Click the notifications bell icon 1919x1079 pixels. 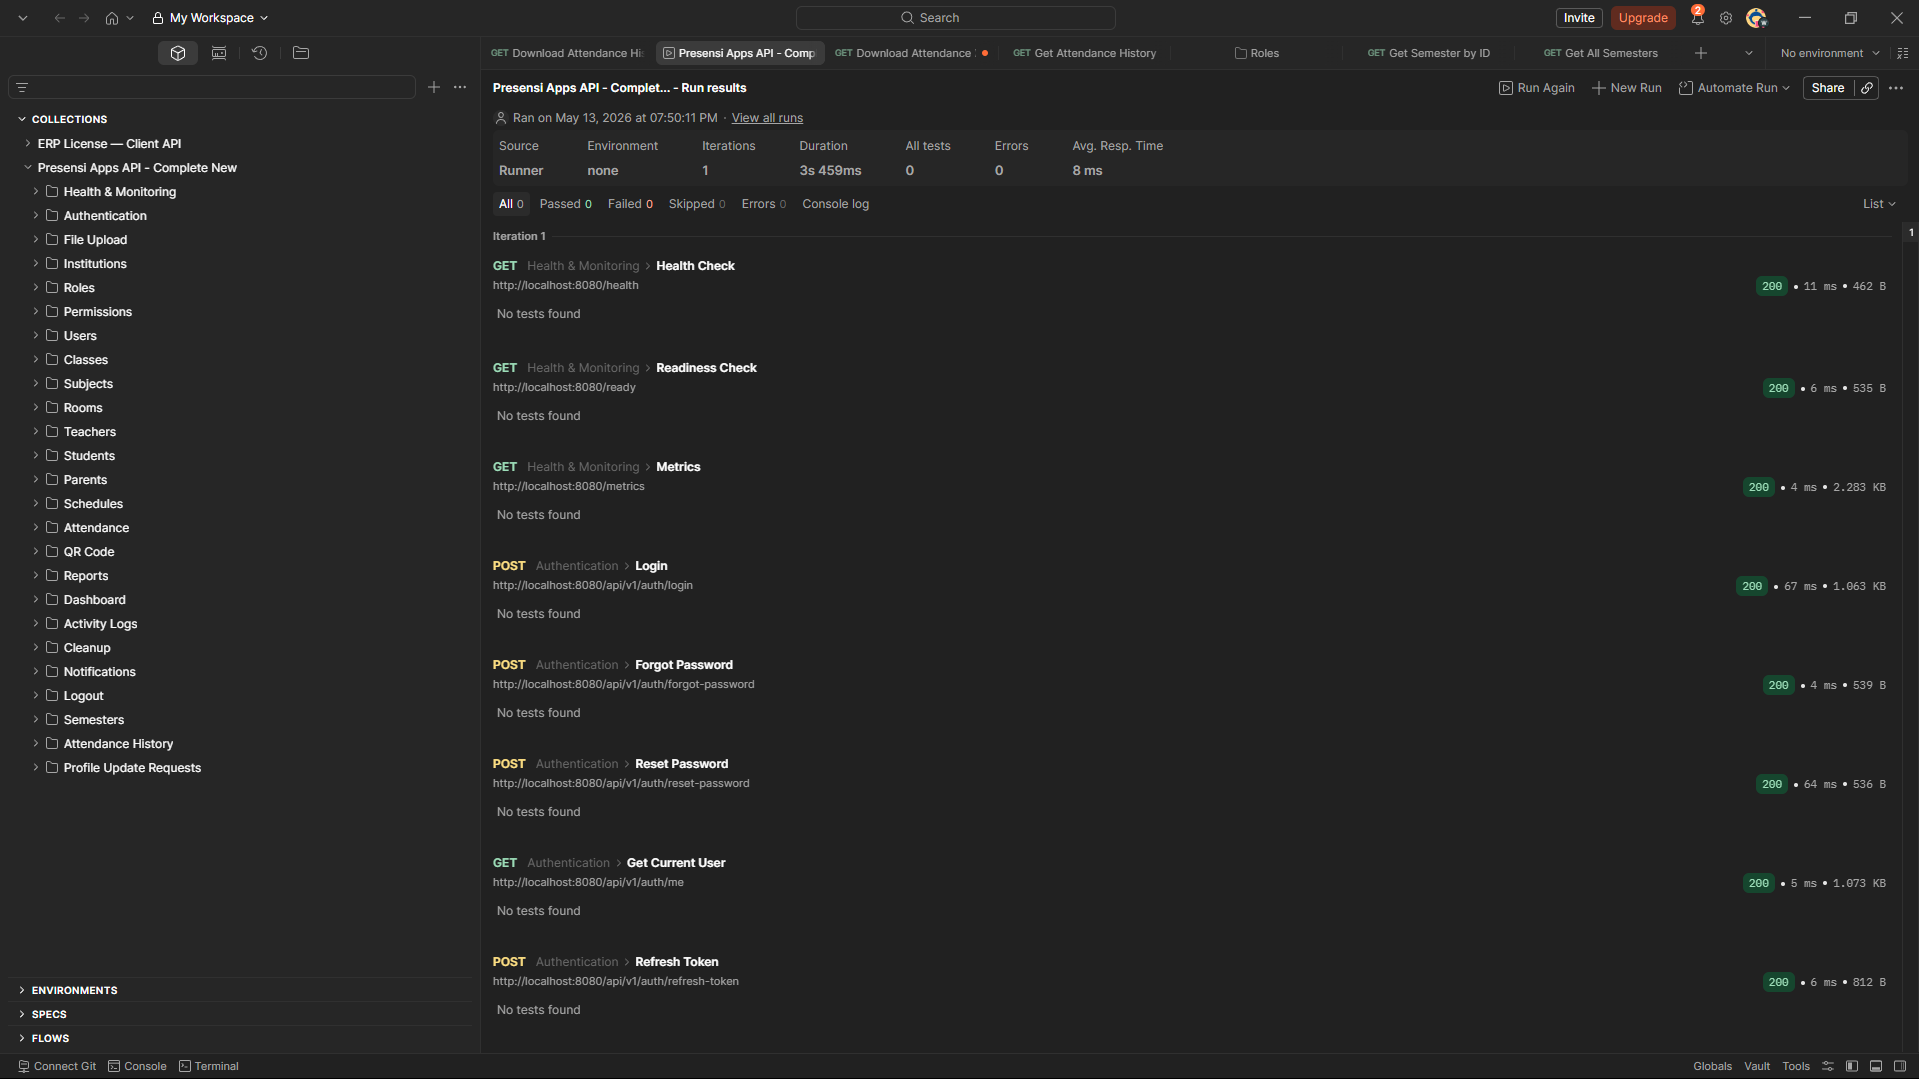click(x=1697, y=18)
